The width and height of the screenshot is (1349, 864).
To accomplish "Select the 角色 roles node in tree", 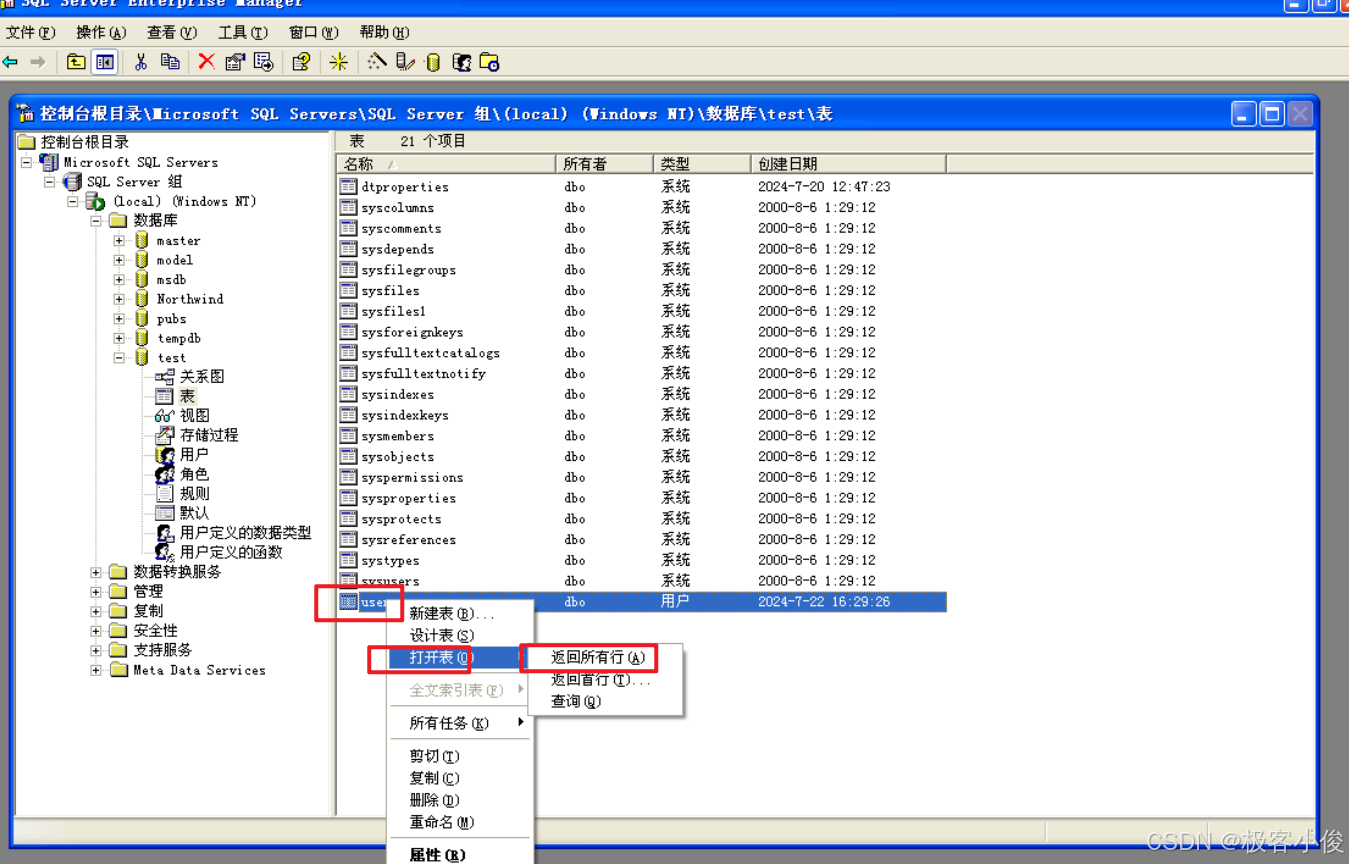I will (194, 474).
